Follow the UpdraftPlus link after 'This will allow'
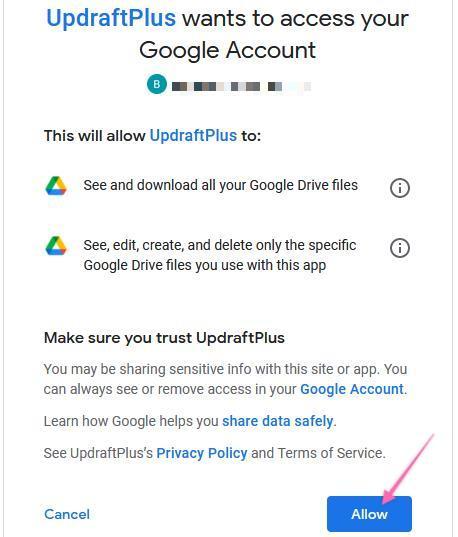The height and width of the screenshot is (537, 458). click(193, 136)
